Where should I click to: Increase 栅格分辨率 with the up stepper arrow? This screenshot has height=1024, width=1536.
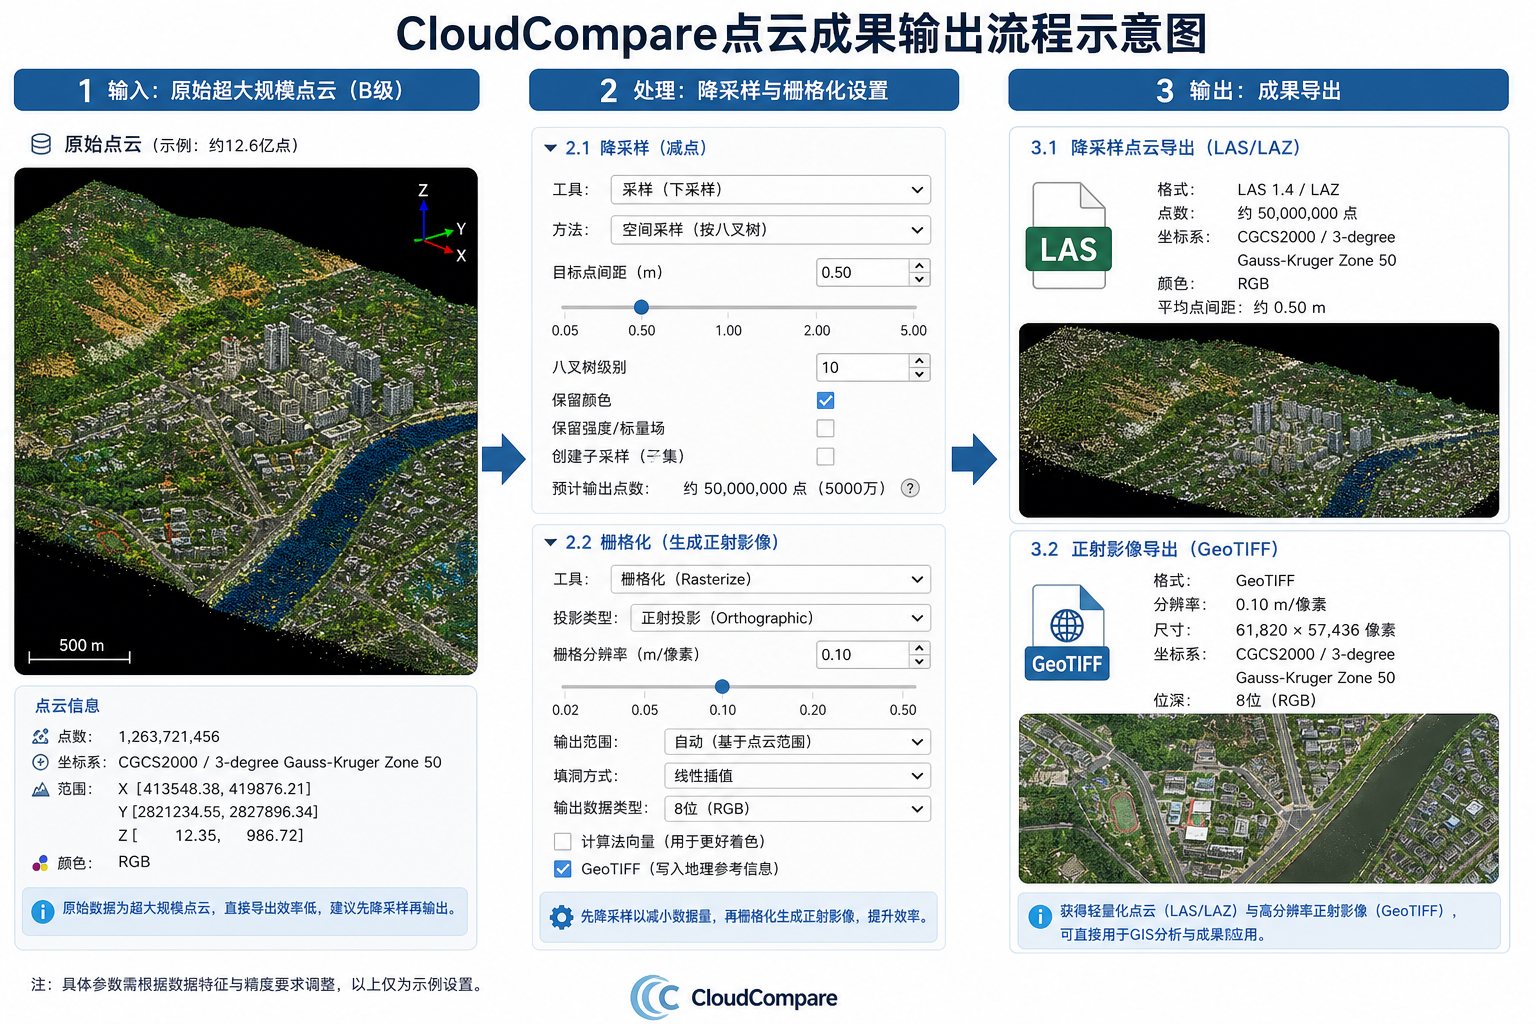coord(920,648)
